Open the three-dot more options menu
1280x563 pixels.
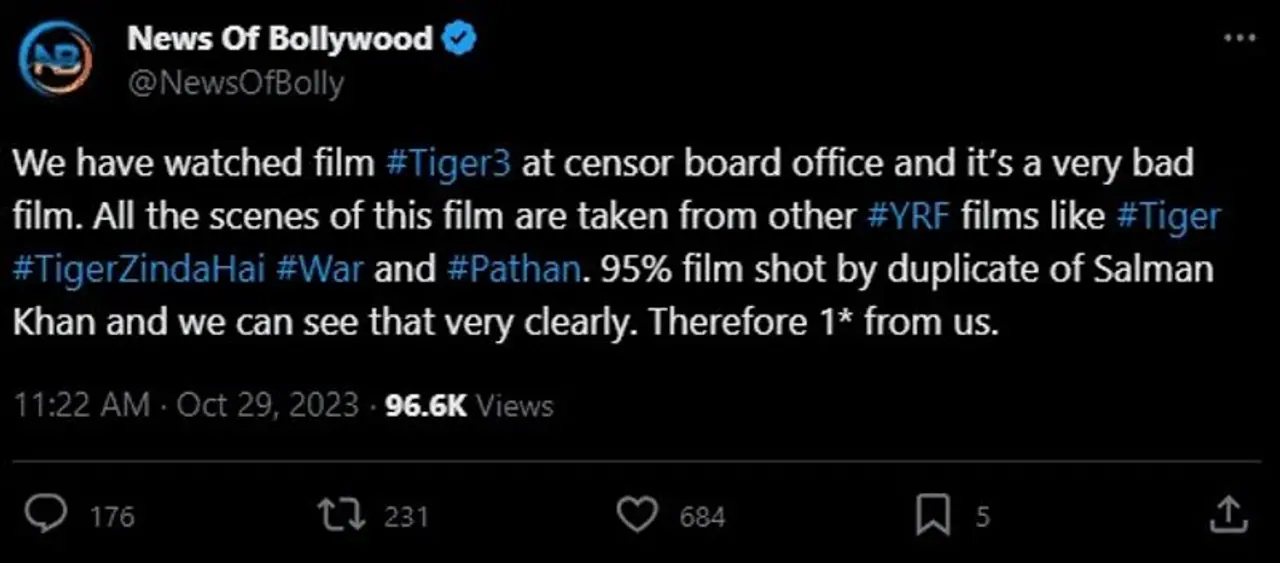(1239, 38)
